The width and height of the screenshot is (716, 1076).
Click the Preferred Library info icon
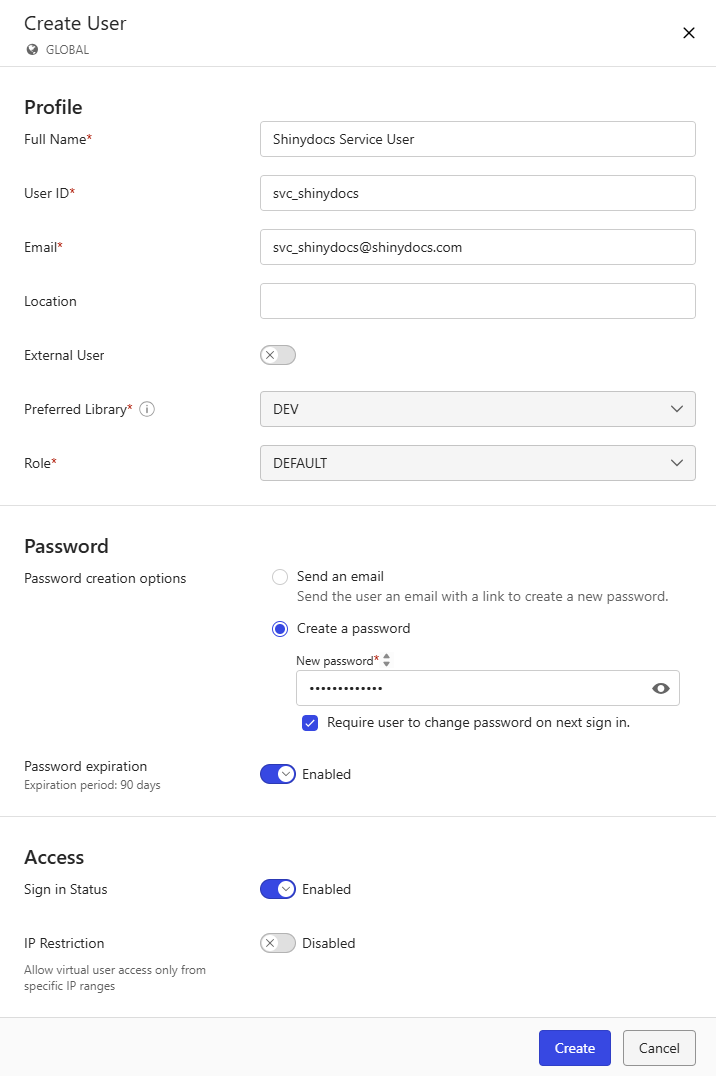point(147,409)
